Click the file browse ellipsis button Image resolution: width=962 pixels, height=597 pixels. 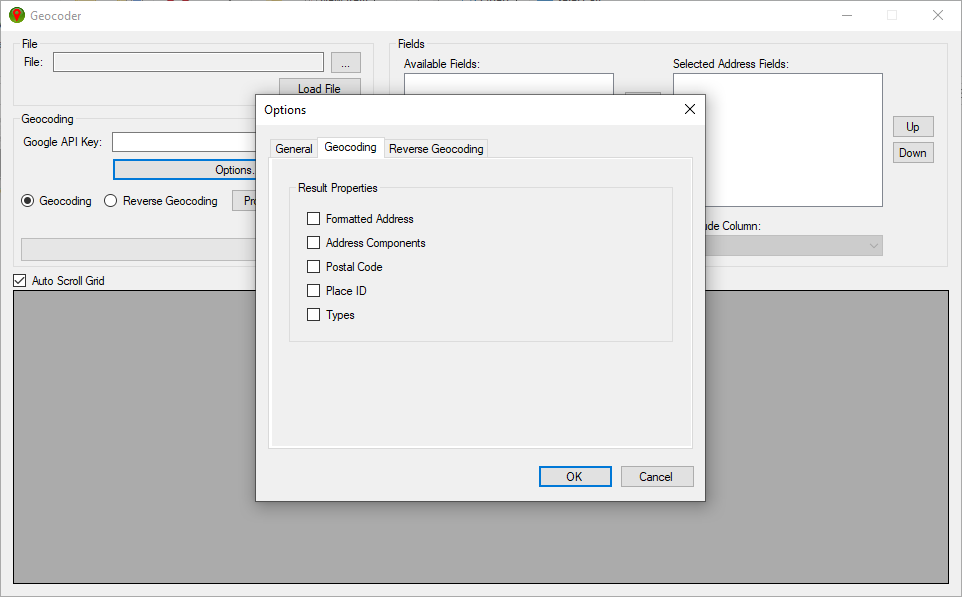(345, 62)
